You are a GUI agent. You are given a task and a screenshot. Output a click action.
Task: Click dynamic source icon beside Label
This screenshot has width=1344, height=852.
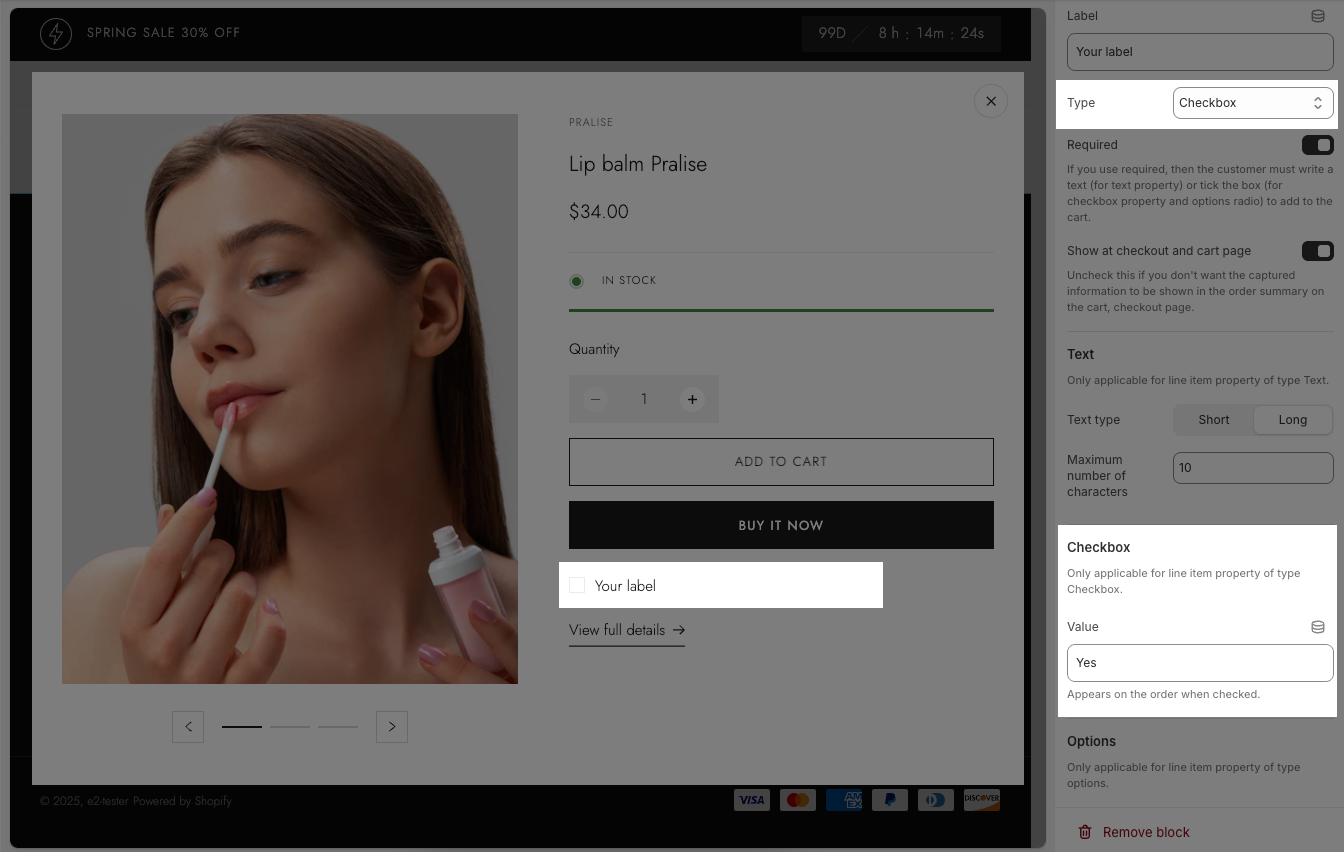point(1317,16)
